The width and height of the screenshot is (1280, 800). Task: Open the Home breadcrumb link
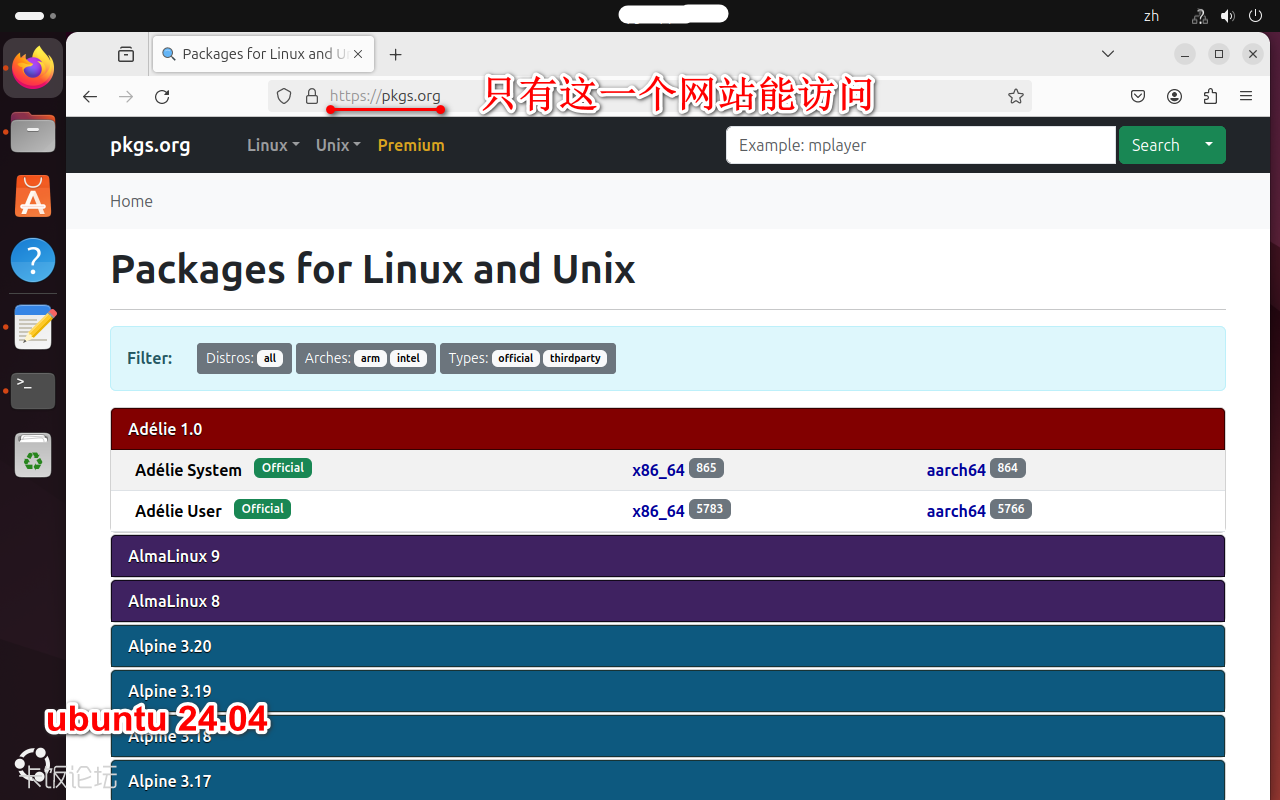click(x=131, y=201)
